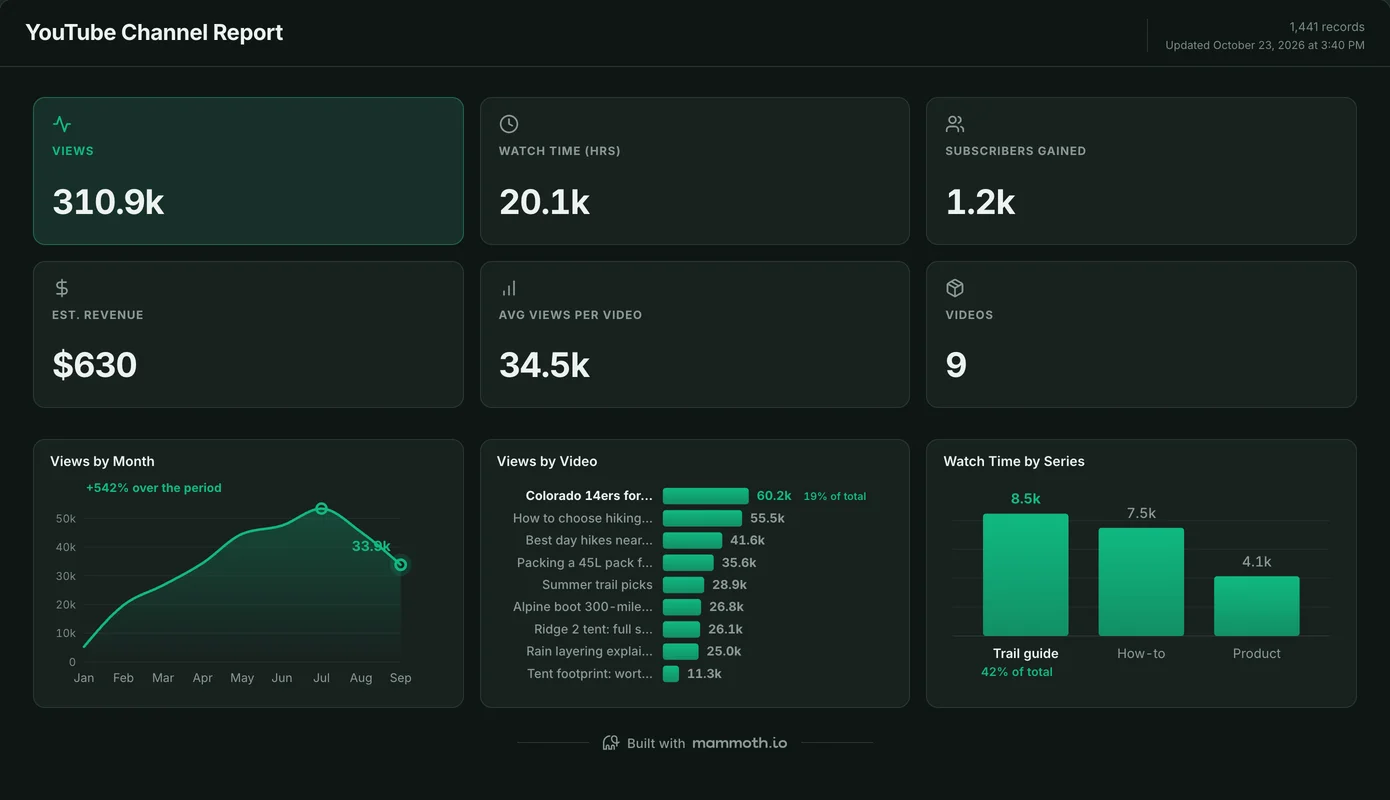Image resolution: width=1390 pixels, height=800 pixels.
Task: Select the Est. Revenue $630 card
Action: [248, 335]
